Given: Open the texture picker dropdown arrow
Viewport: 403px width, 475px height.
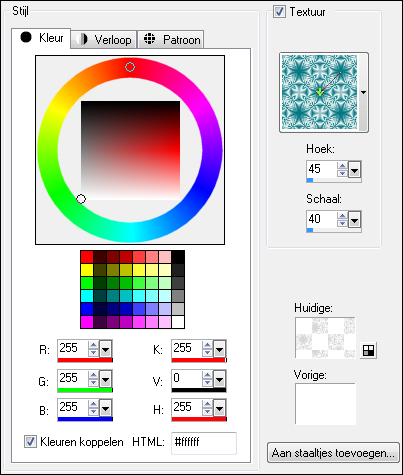Looking at the screenshot, I should pos(363,92).
